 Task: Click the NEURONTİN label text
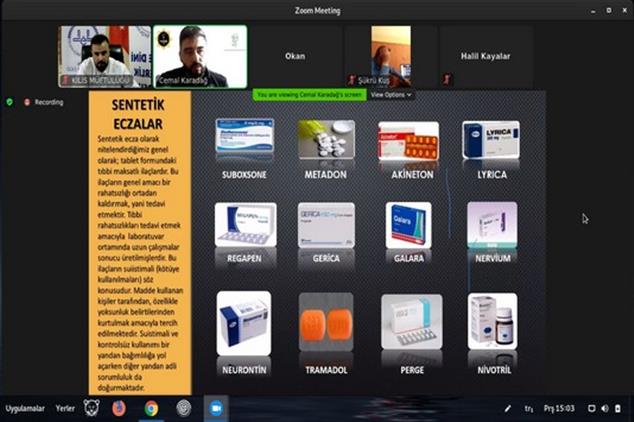244,370
